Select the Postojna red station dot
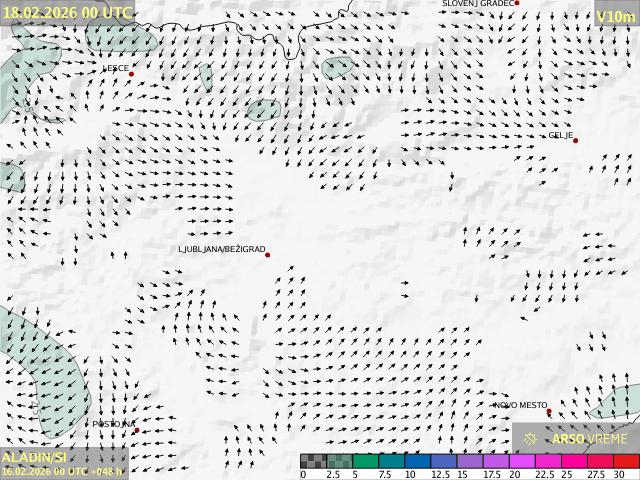The height and width of the screenshot is (480, 640). click(137, 430)
